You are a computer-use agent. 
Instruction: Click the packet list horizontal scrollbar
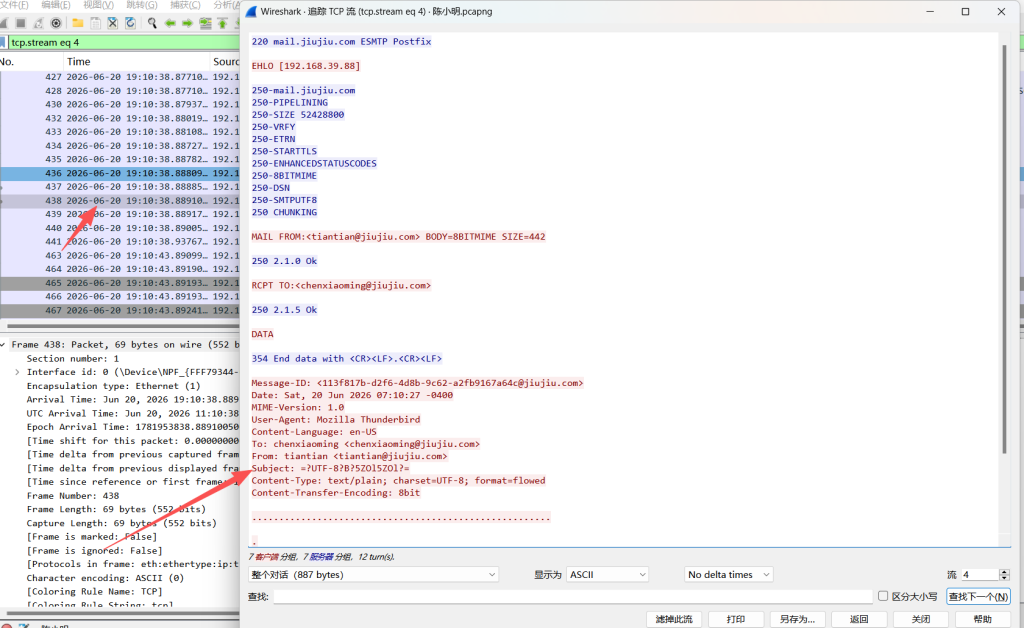(x=123, y=326)
